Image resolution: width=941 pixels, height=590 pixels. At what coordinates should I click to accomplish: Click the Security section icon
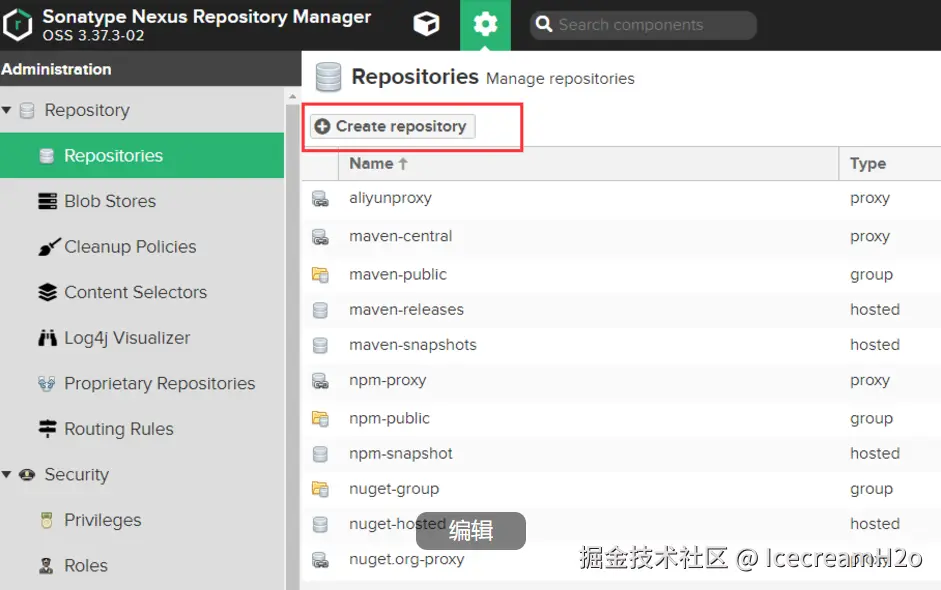[x=27, y=475]
